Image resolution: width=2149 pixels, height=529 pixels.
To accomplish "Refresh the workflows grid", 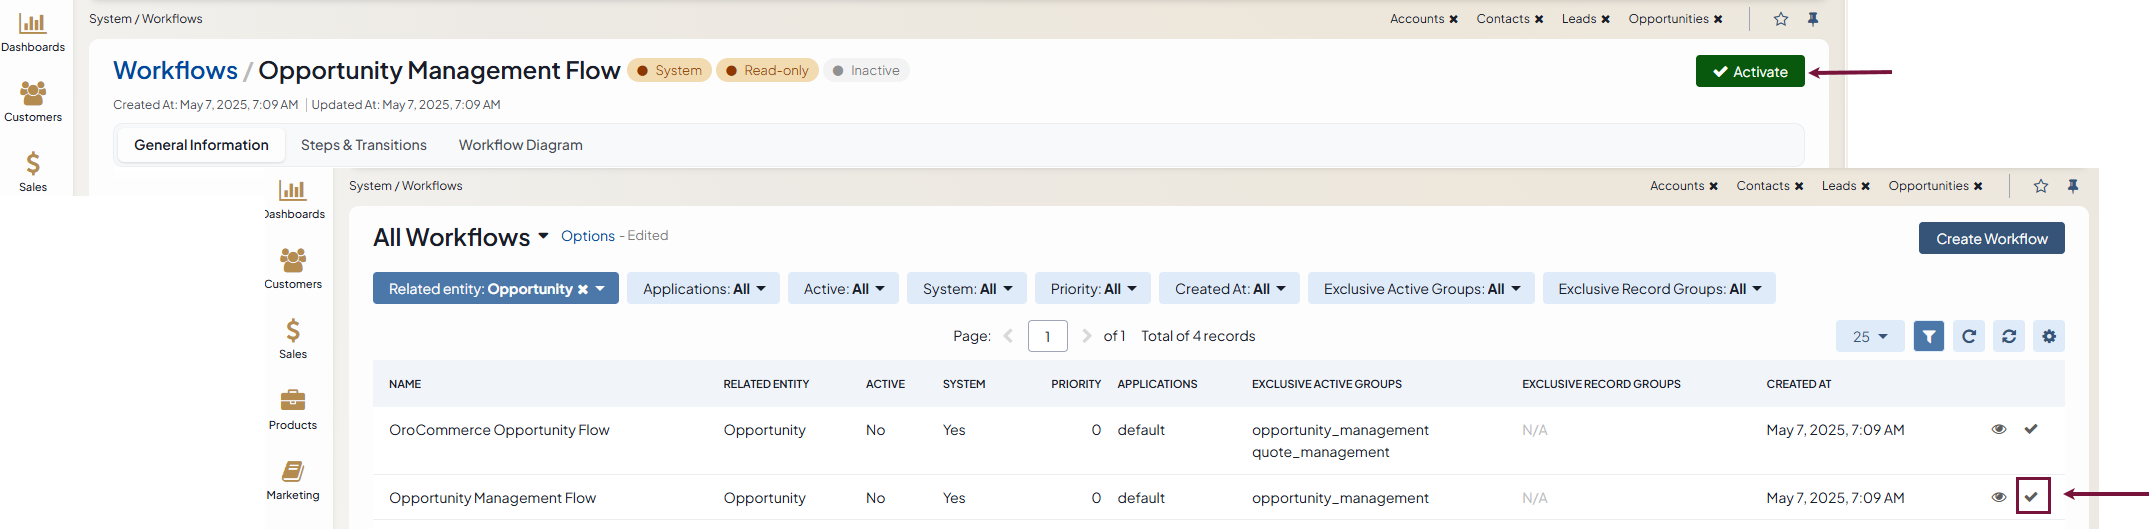I will point(1968,337).
